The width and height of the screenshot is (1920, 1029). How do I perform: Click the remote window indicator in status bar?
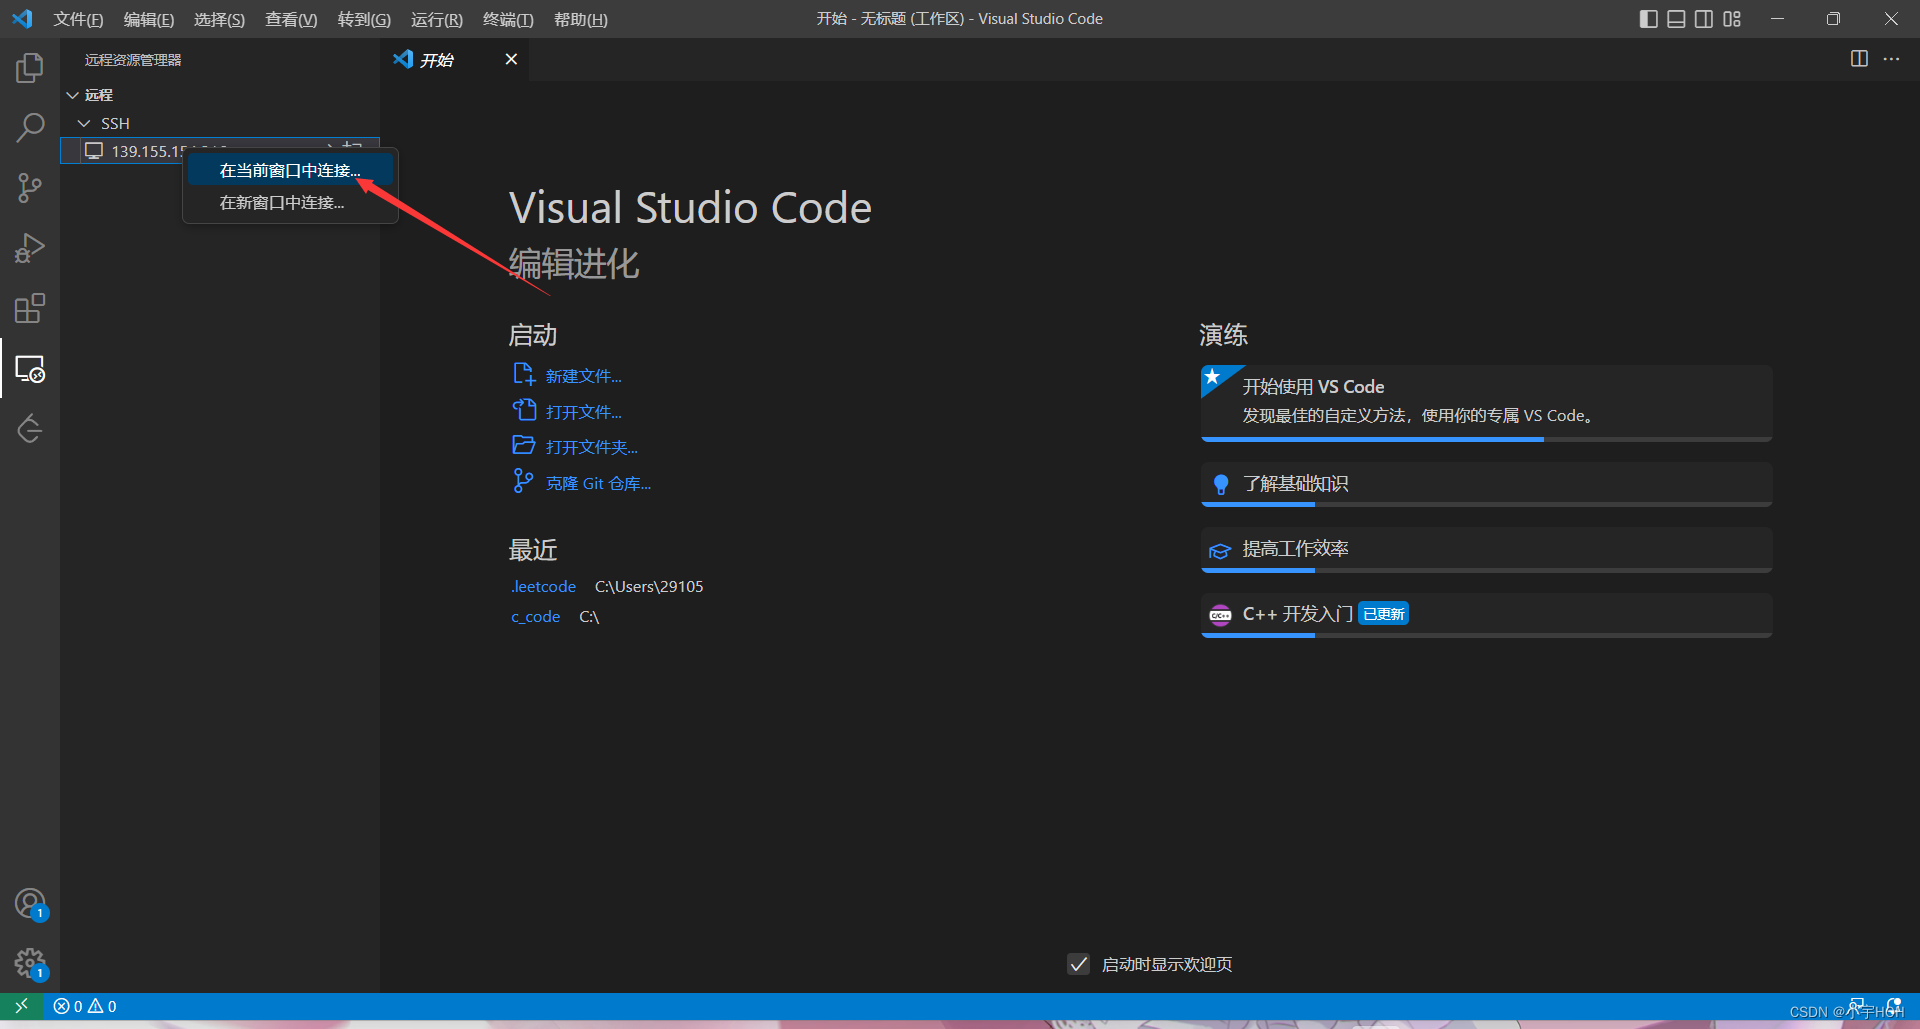tap(21, 1006)
